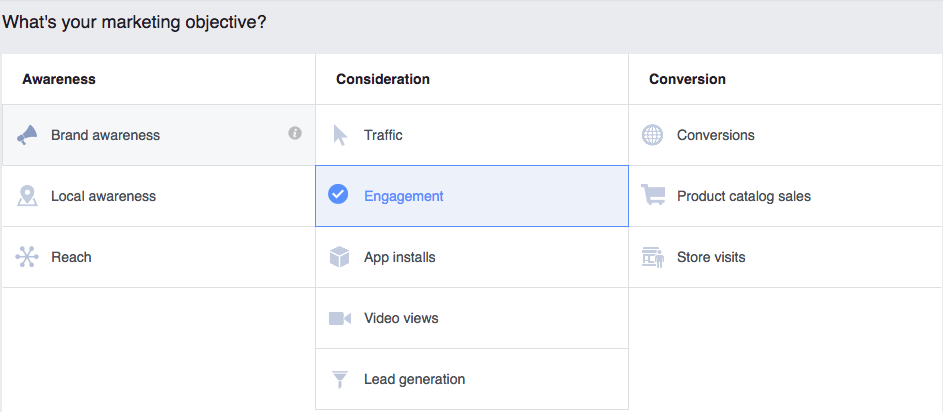The image size is (943, 412).
Task: Click the Reach network icon
Action: point(27,257)
